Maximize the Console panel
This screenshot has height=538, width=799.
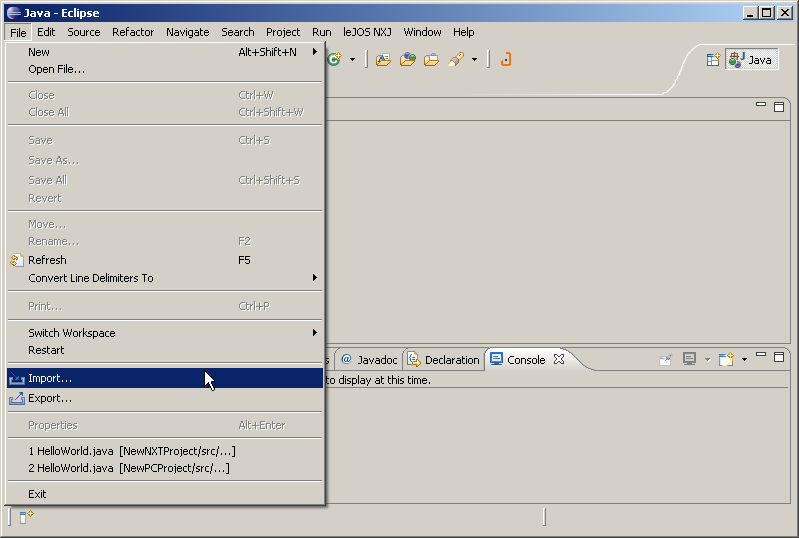(x=779, y=357)
